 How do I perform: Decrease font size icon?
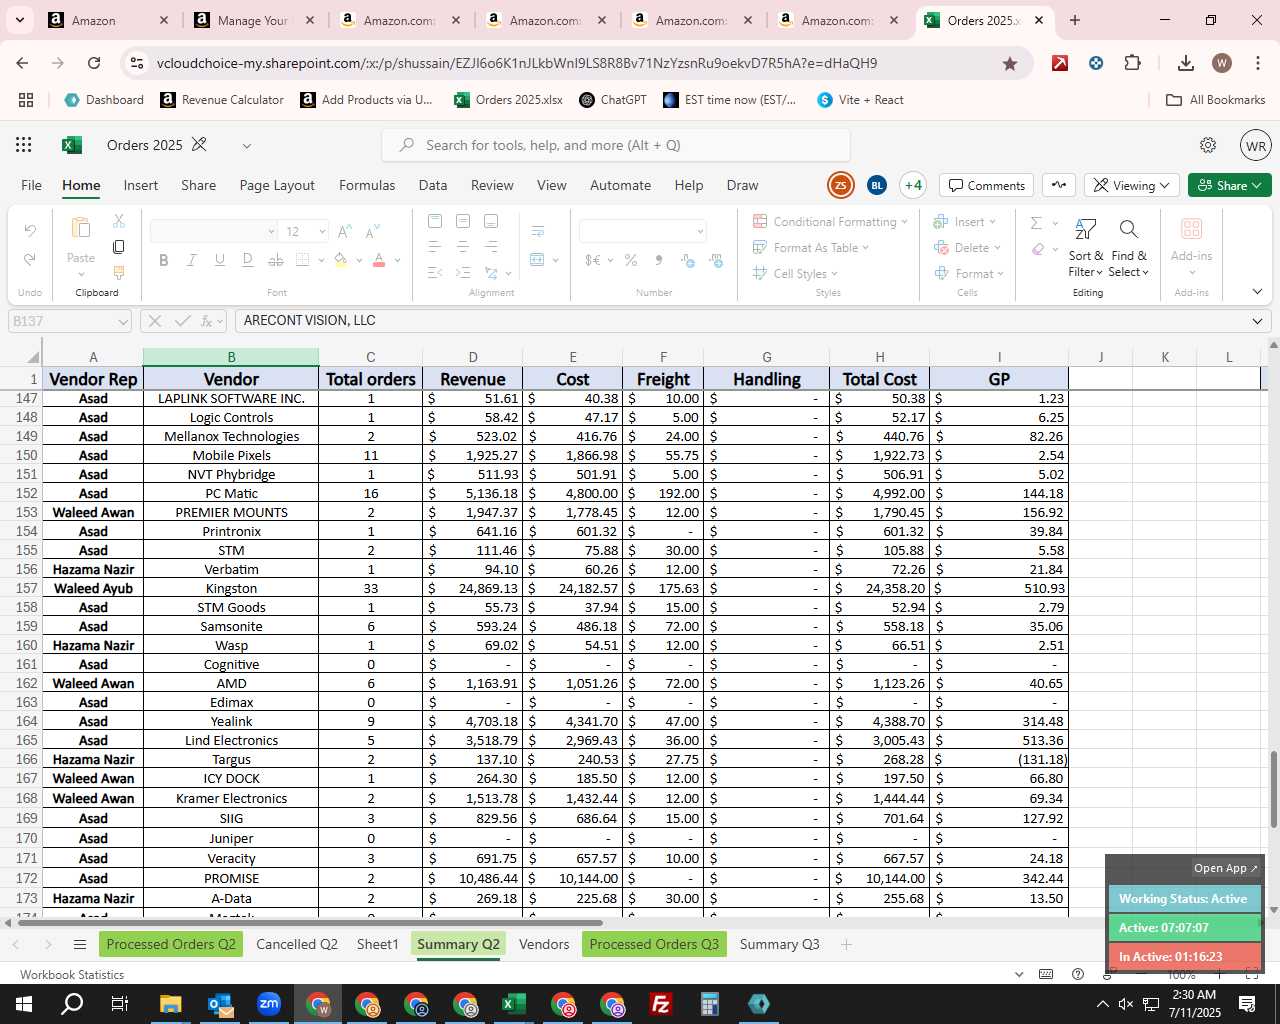point(372,231)
